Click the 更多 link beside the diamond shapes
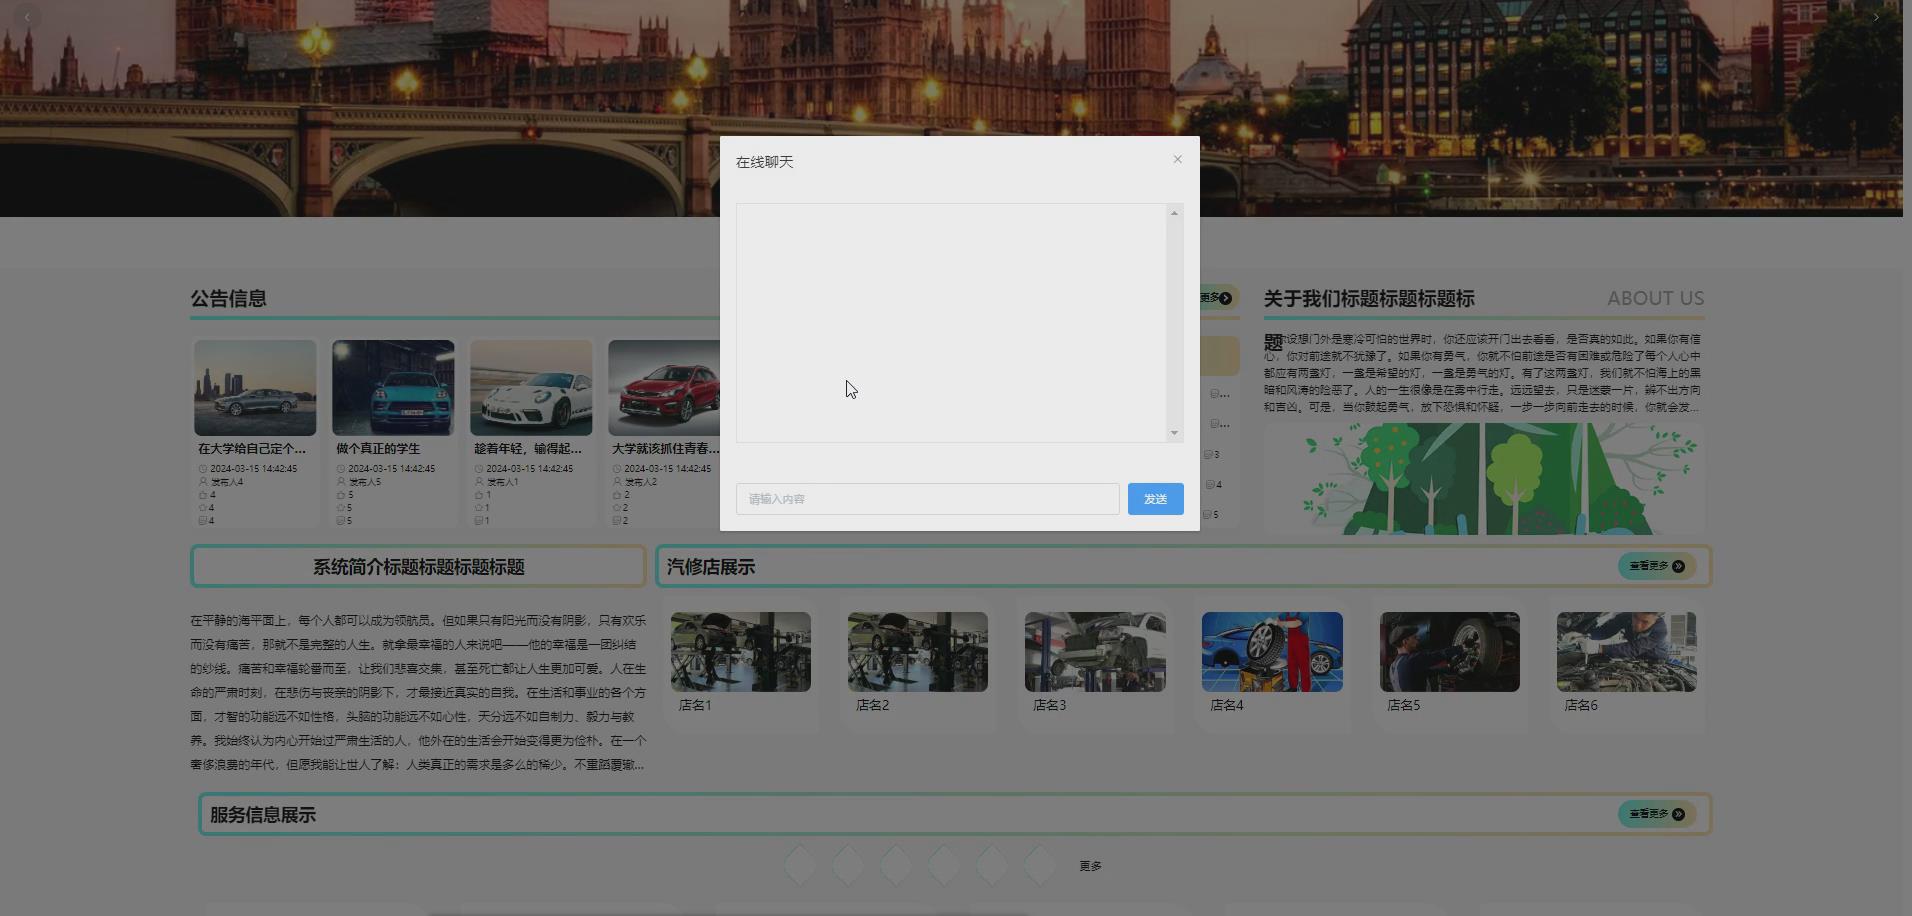Image resolution: width=1912 pixels, height=916 pixels. tap(1090, 866)
